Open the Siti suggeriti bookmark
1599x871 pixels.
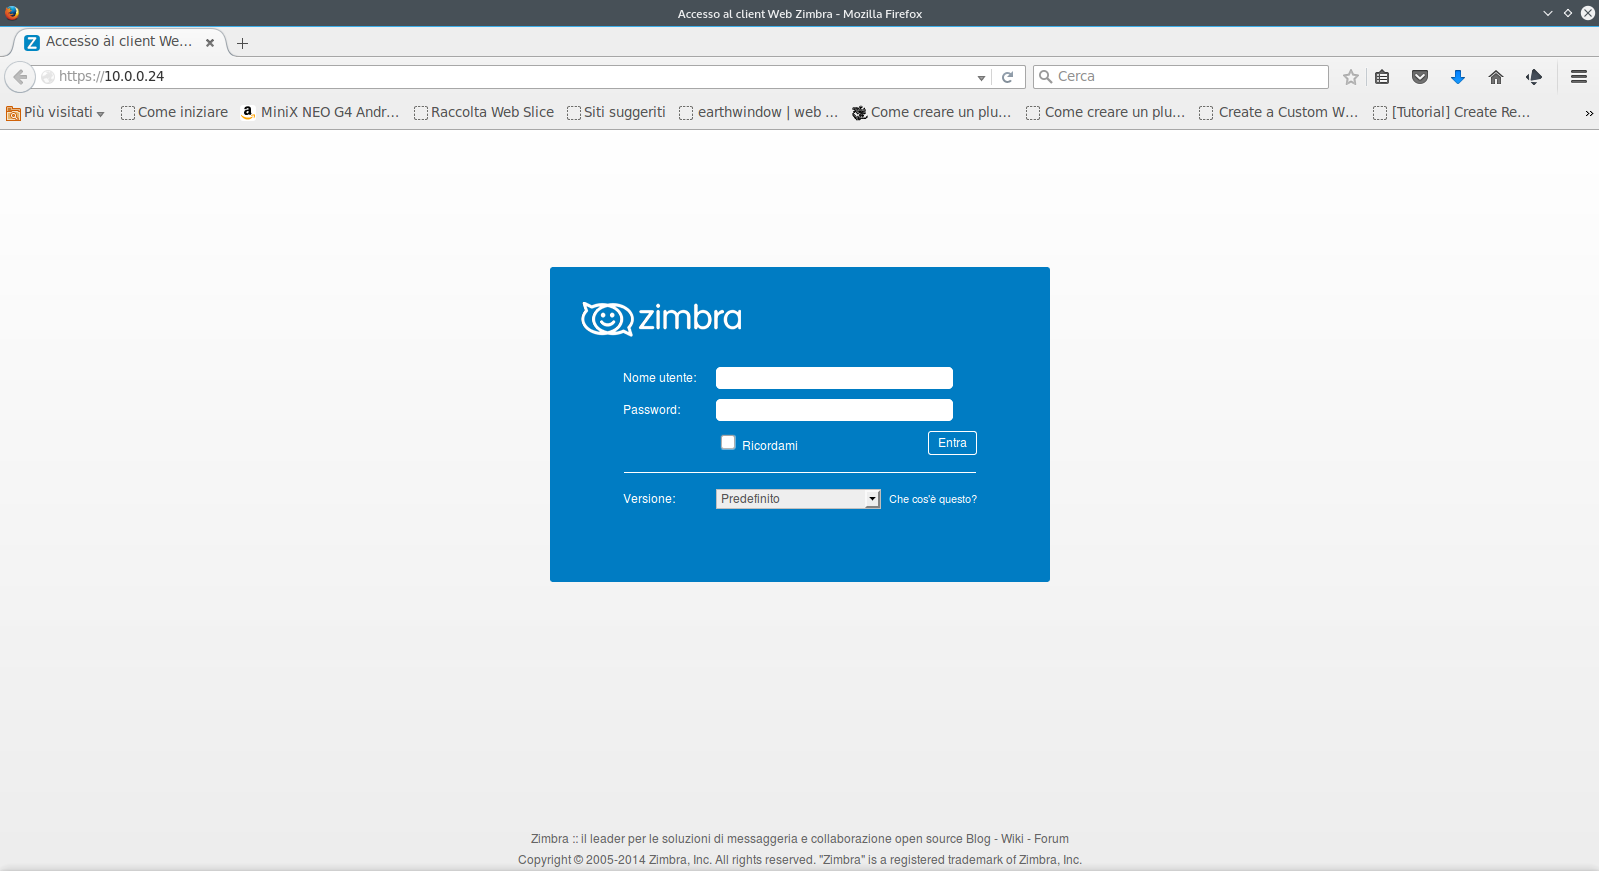click(616, 113)
